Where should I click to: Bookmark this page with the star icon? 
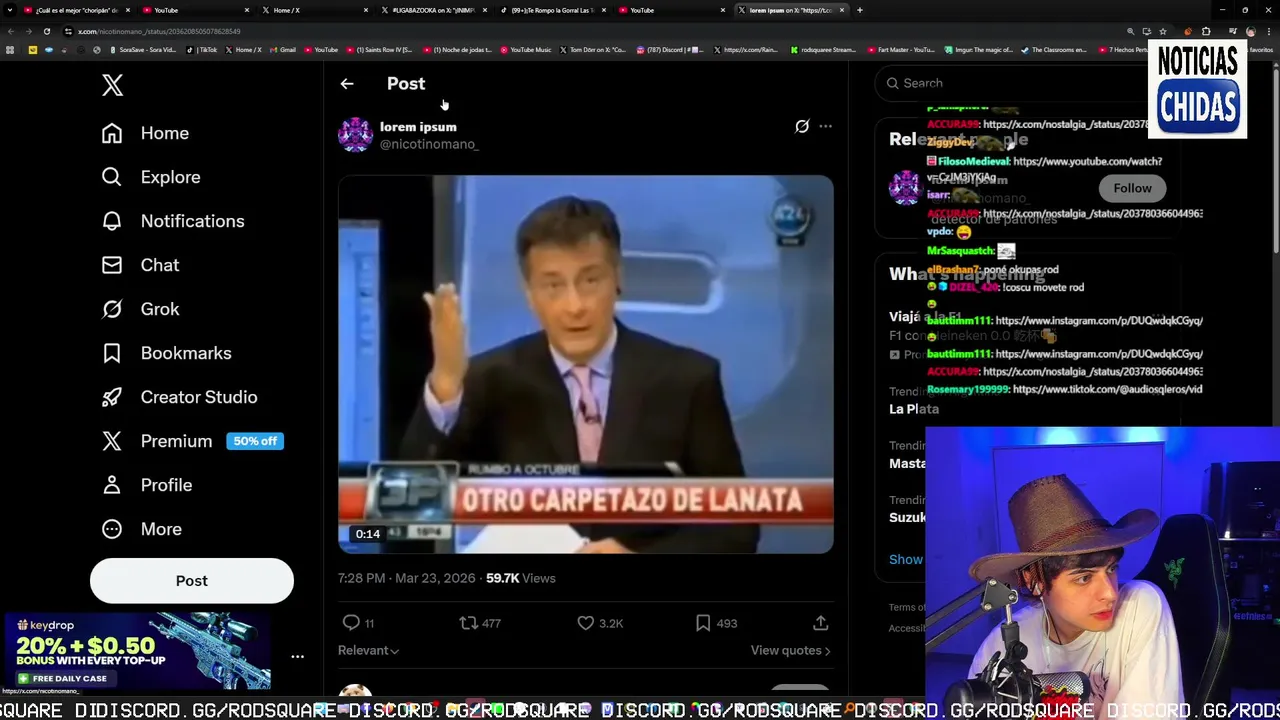[1162, 31]
